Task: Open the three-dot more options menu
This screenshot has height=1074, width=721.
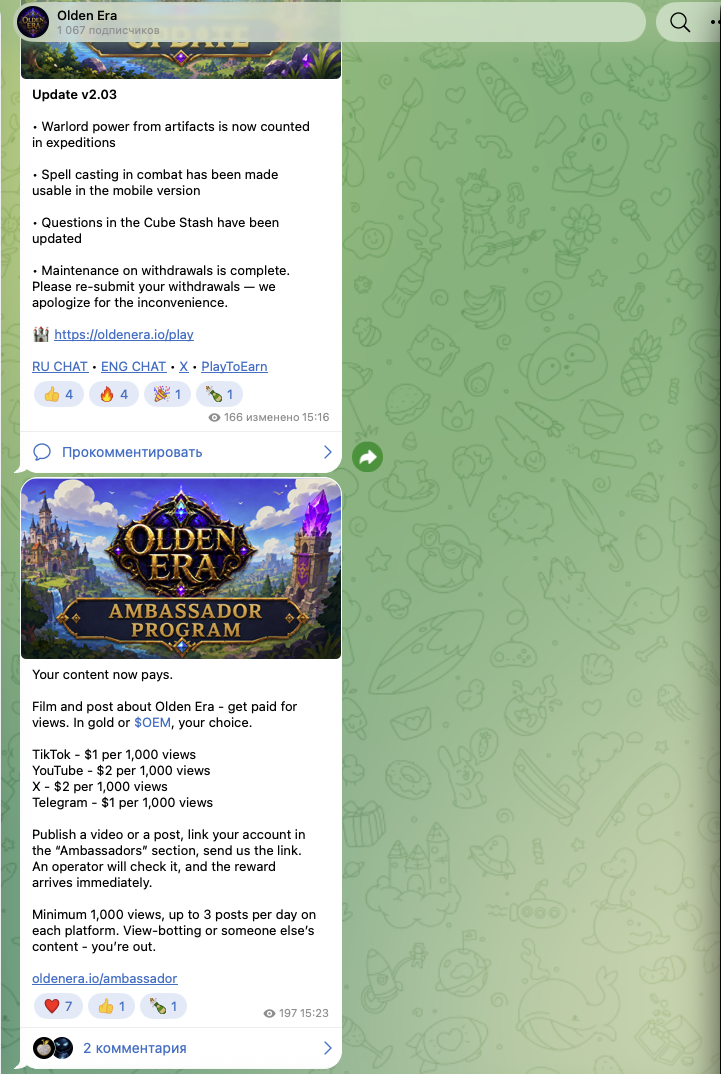Action: (716, 23)
